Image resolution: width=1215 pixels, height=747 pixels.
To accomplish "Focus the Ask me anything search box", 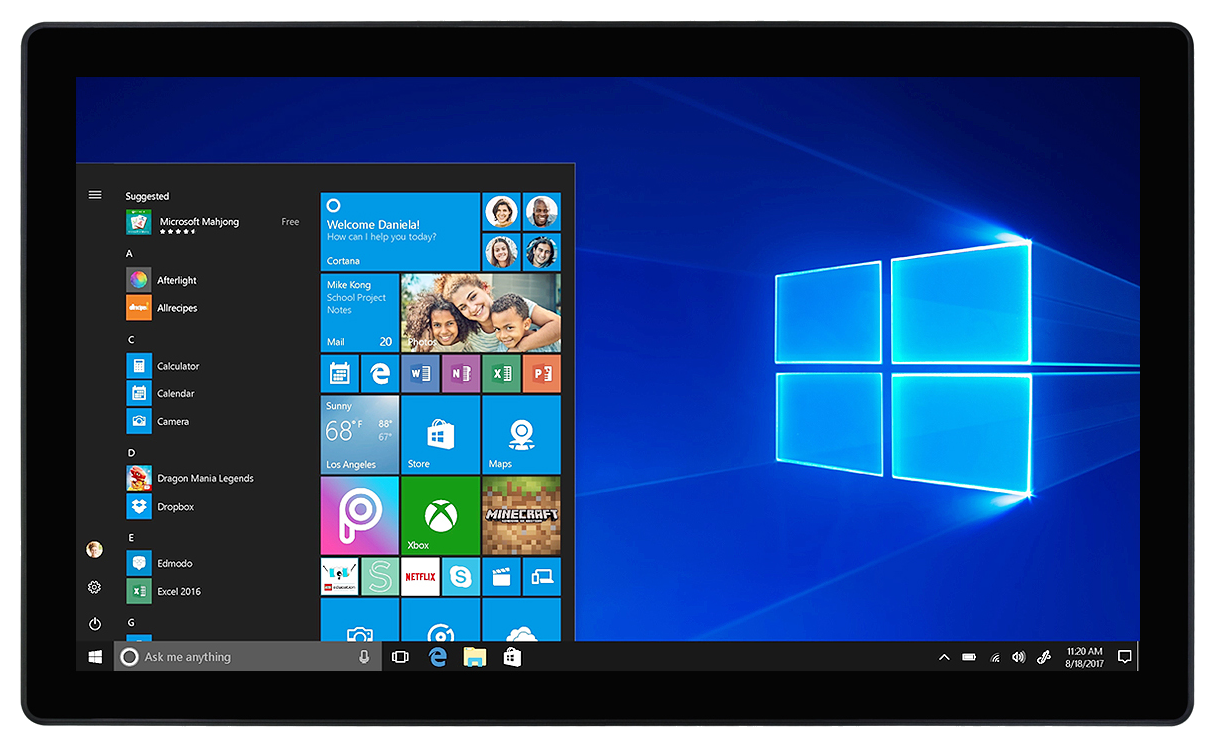I will [247, 657].
